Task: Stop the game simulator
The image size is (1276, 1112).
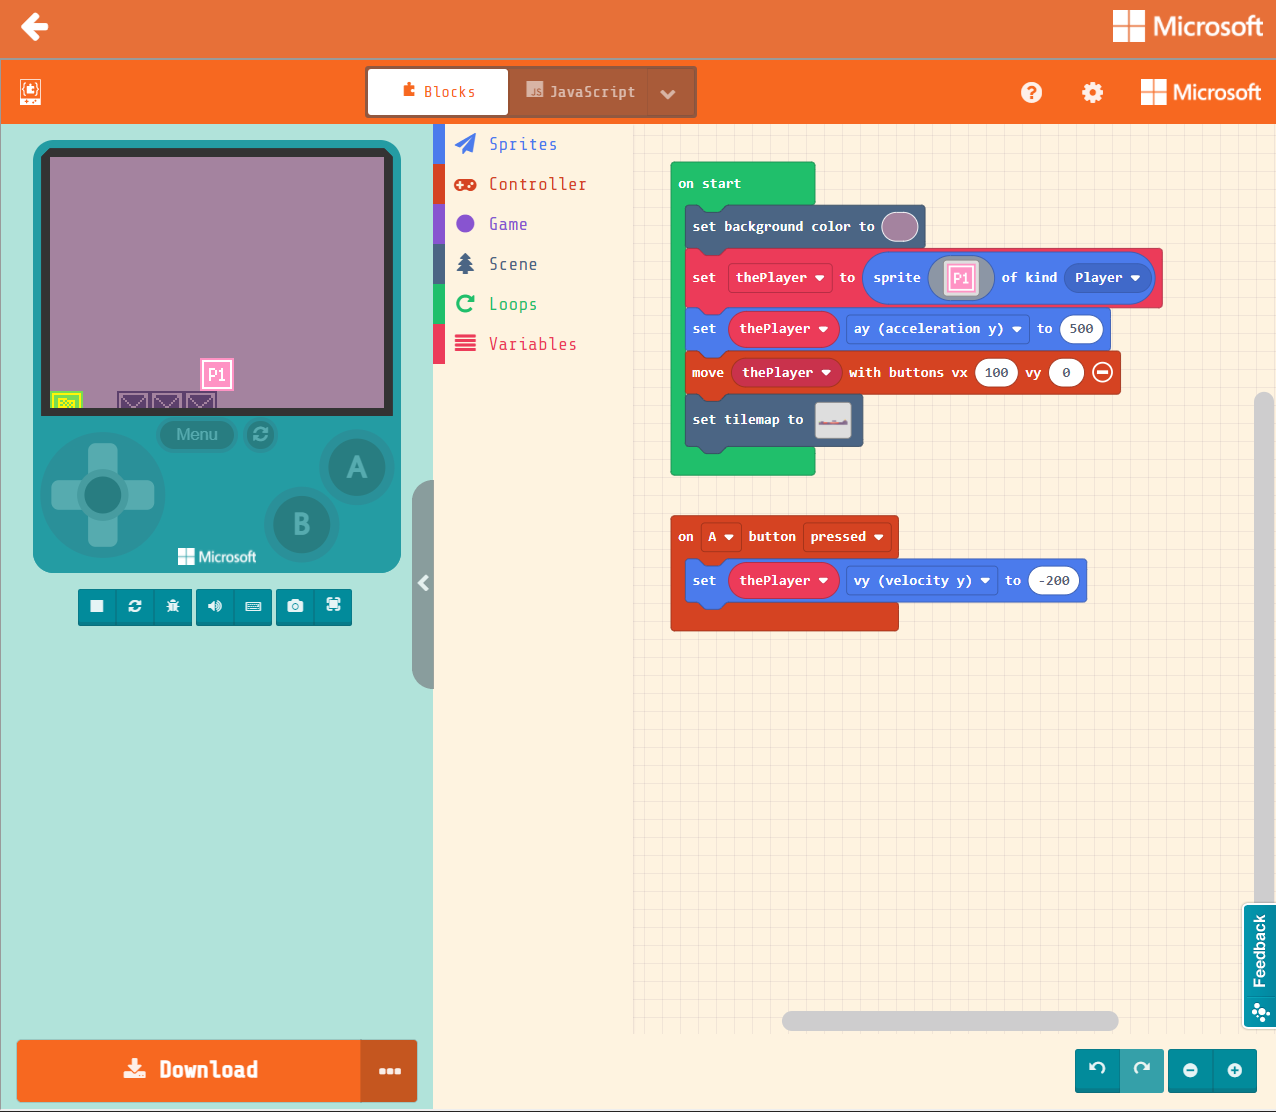Action: click(95, 607)
